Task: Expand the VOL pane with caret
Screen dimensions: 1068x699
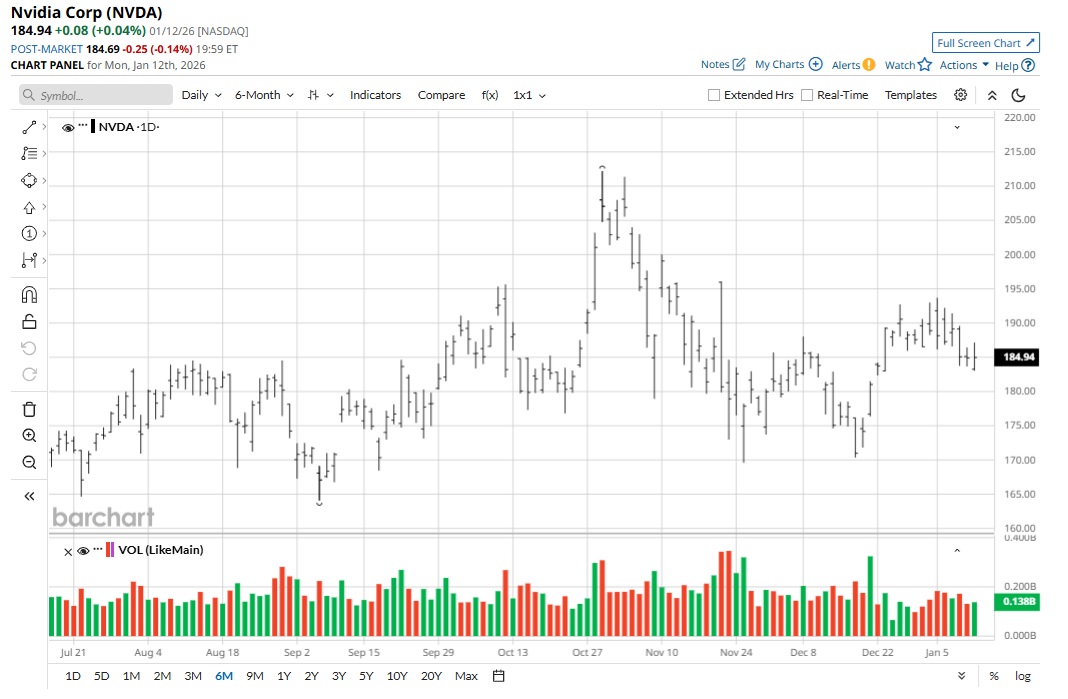Action: click(957, 550)
